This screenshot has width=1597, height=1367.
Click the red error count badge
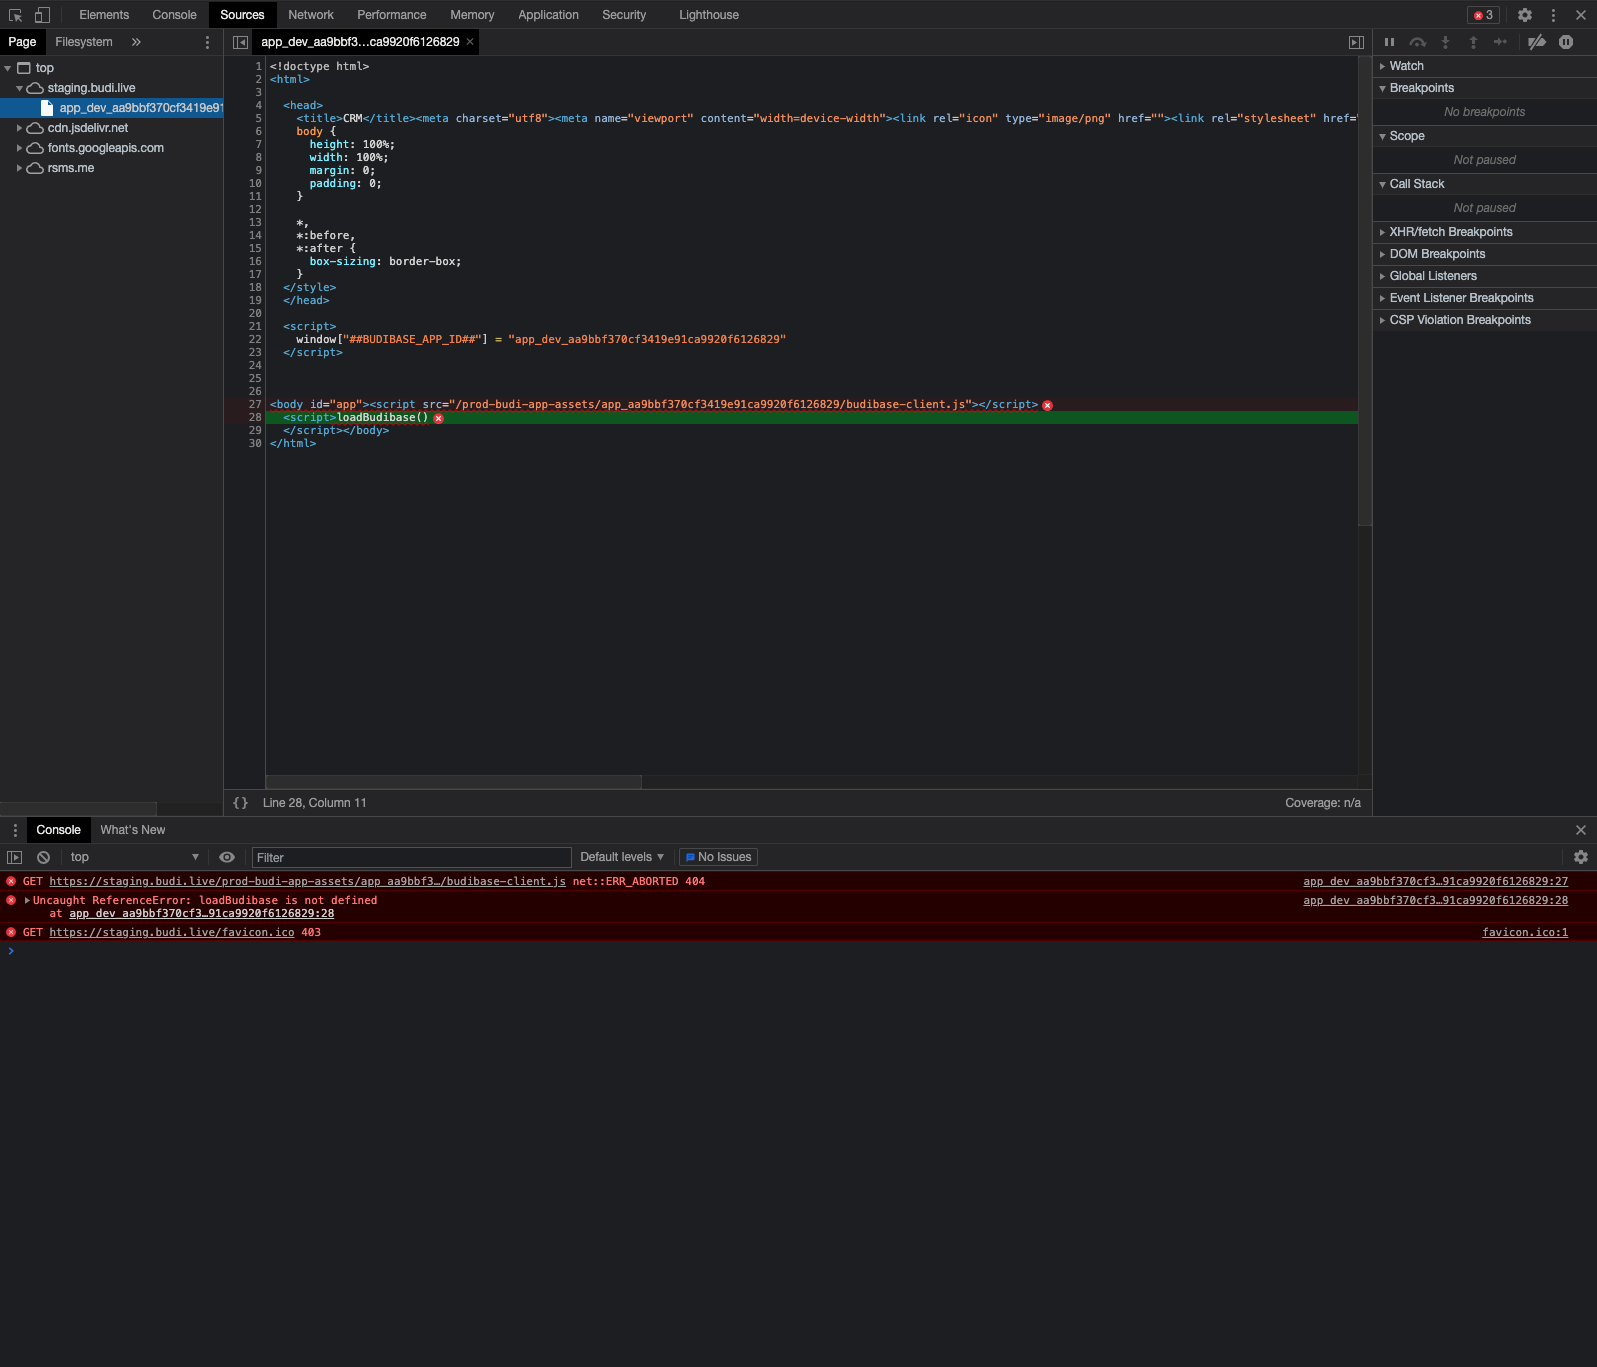pos(1484,15)
